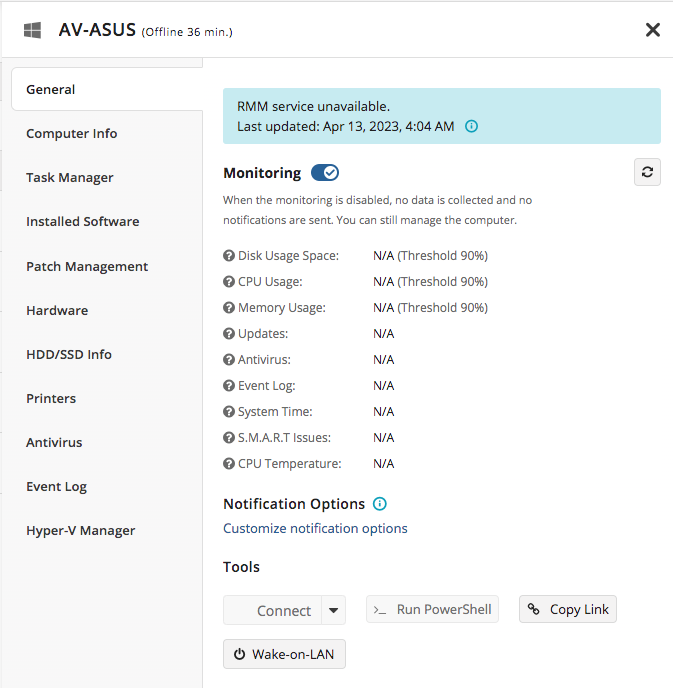Open the Task Manager tab
Image resolution: width=673 pixels, height=688 pixels.
pyautogui.click(x=70, y=178)
